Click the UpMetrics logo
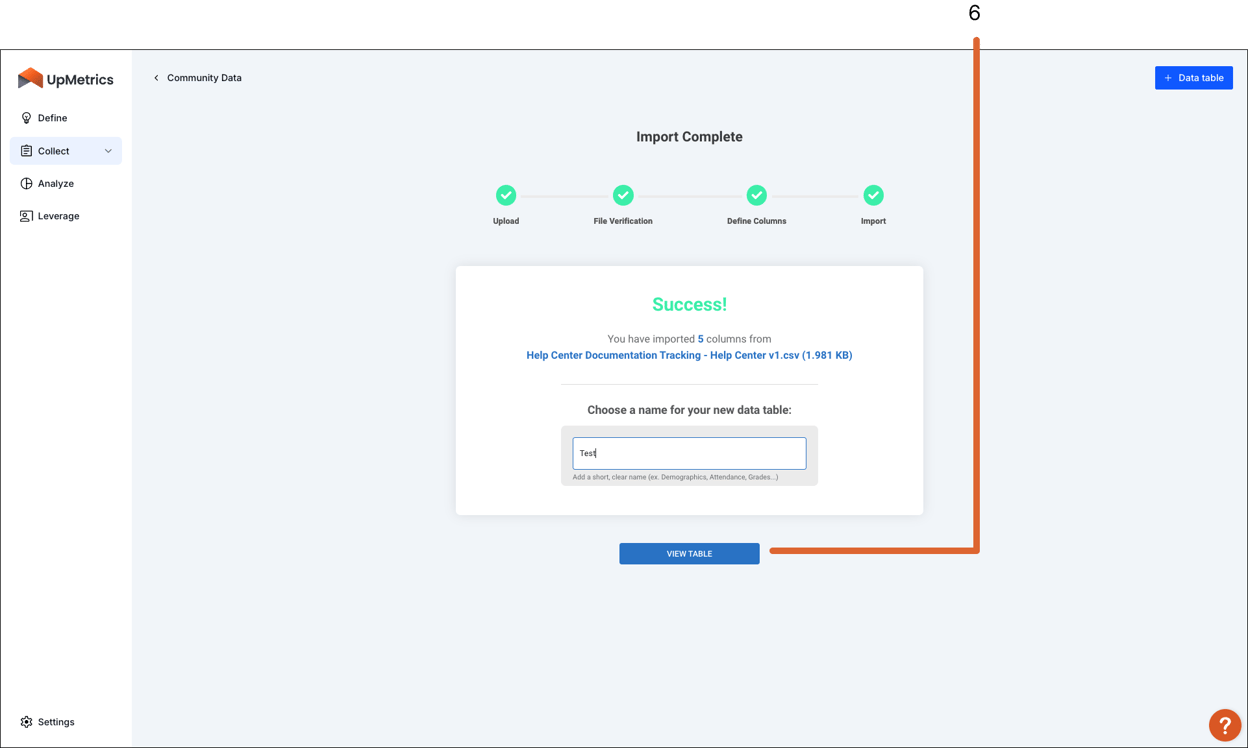The width and height of the screenshot is (1248, 748). 66,78
